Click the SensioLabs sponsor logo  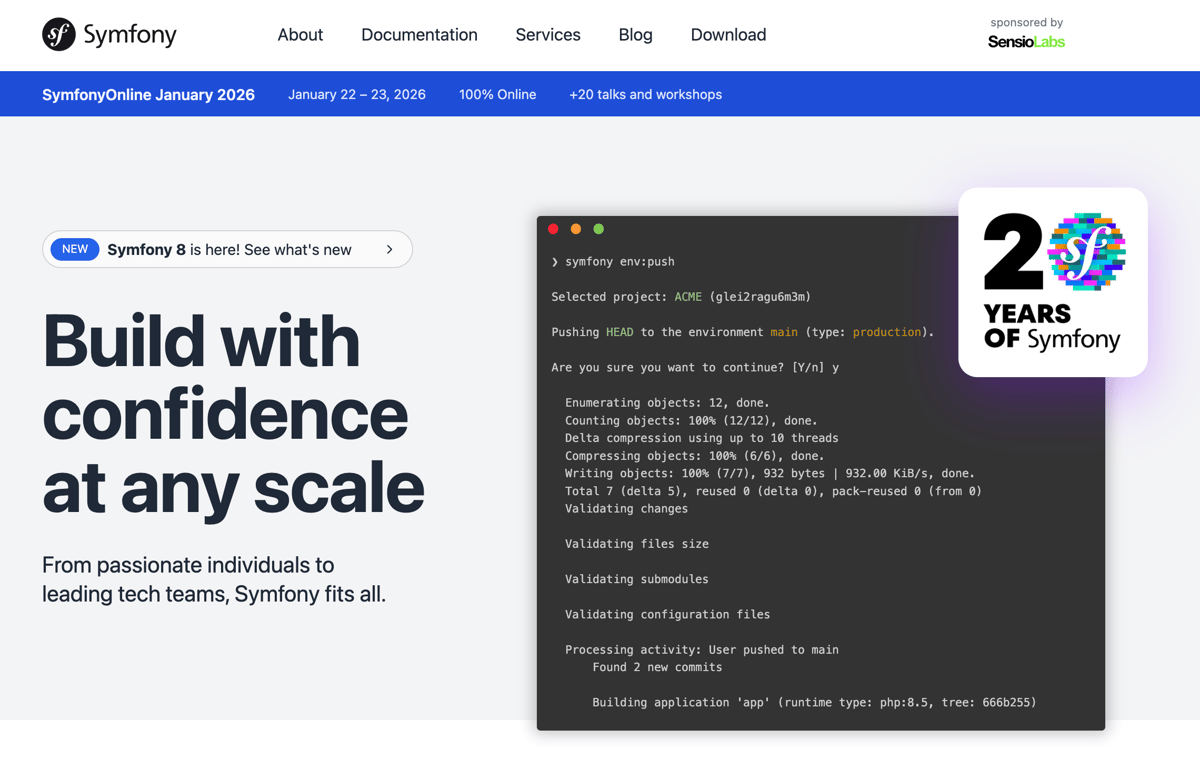tap(1026, 42)
